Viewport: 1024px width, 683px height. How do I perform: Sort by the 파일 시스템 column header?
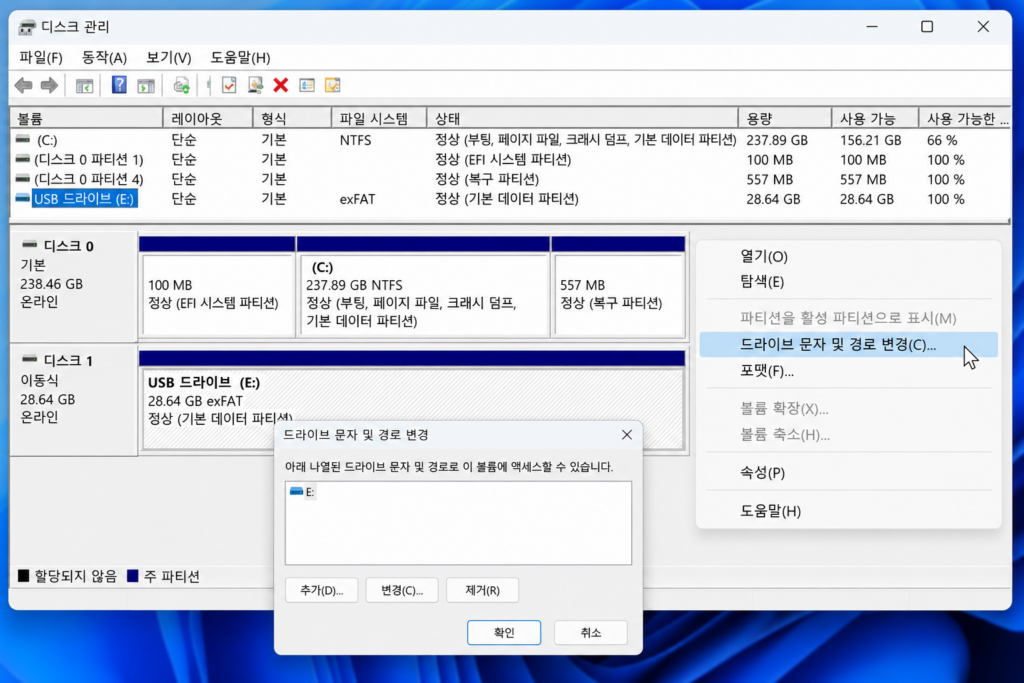click(379, 118)
